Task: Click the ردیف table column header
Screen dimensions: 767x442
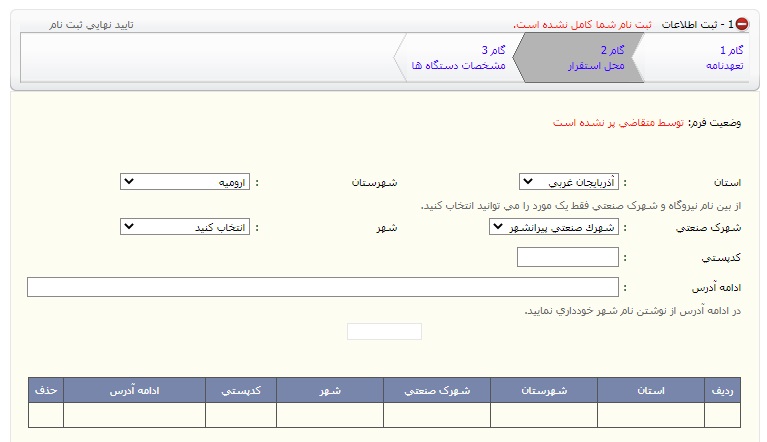Action: point(722,391)
